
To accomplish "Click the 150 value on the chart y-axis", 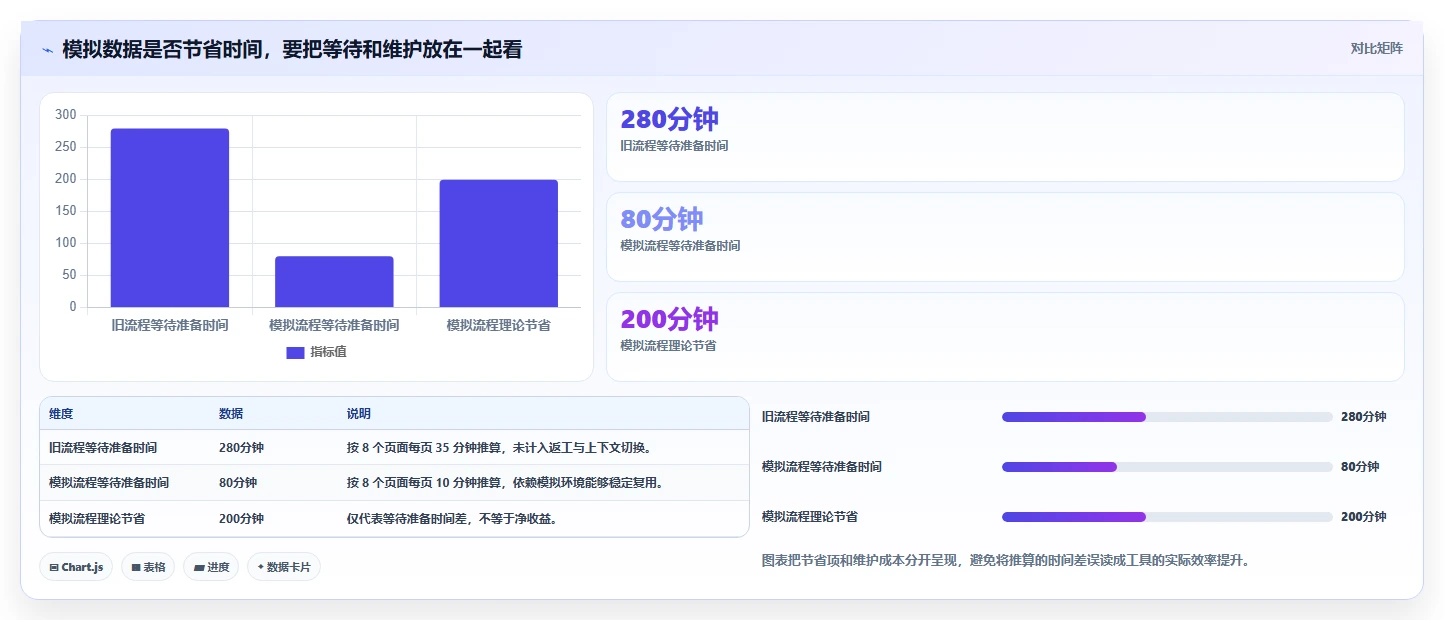I will pos(66,211).
